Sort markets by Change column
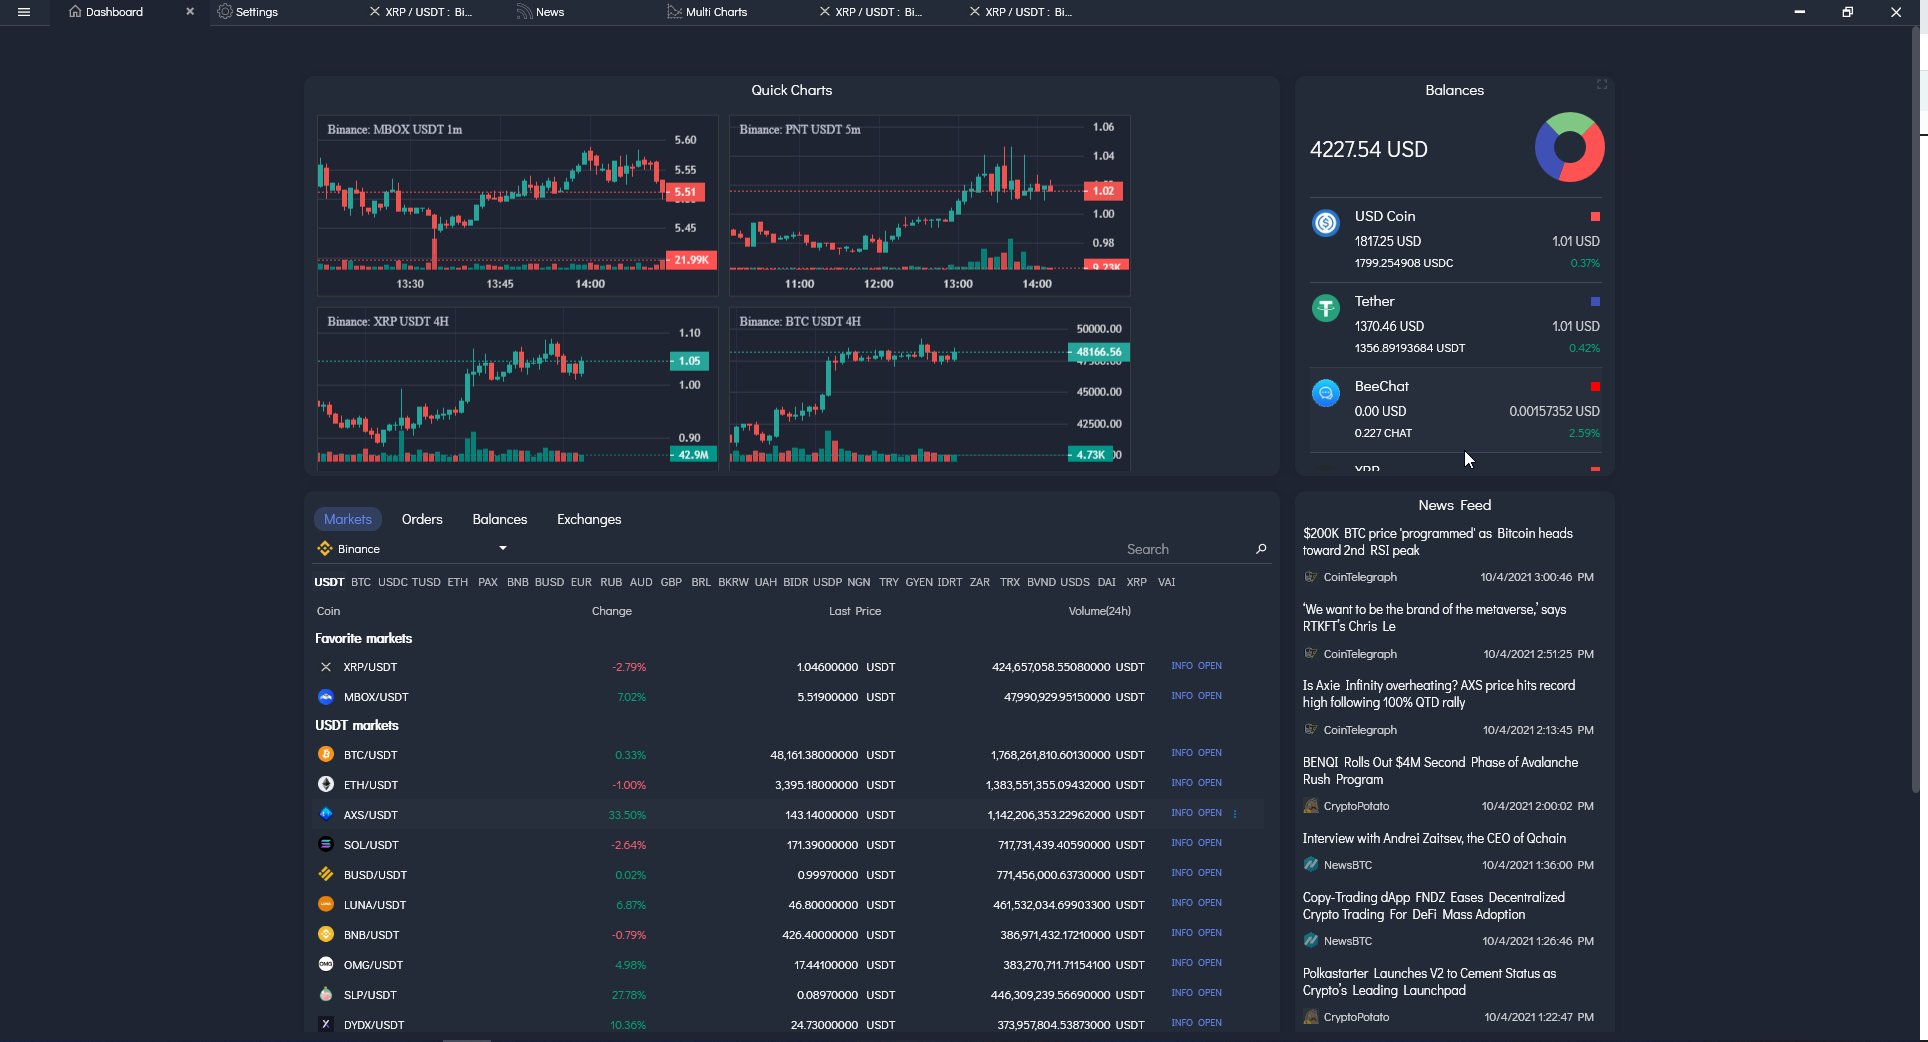Image resolution: width=1928 pixels, height=1042 pixels. click(612, 611)
